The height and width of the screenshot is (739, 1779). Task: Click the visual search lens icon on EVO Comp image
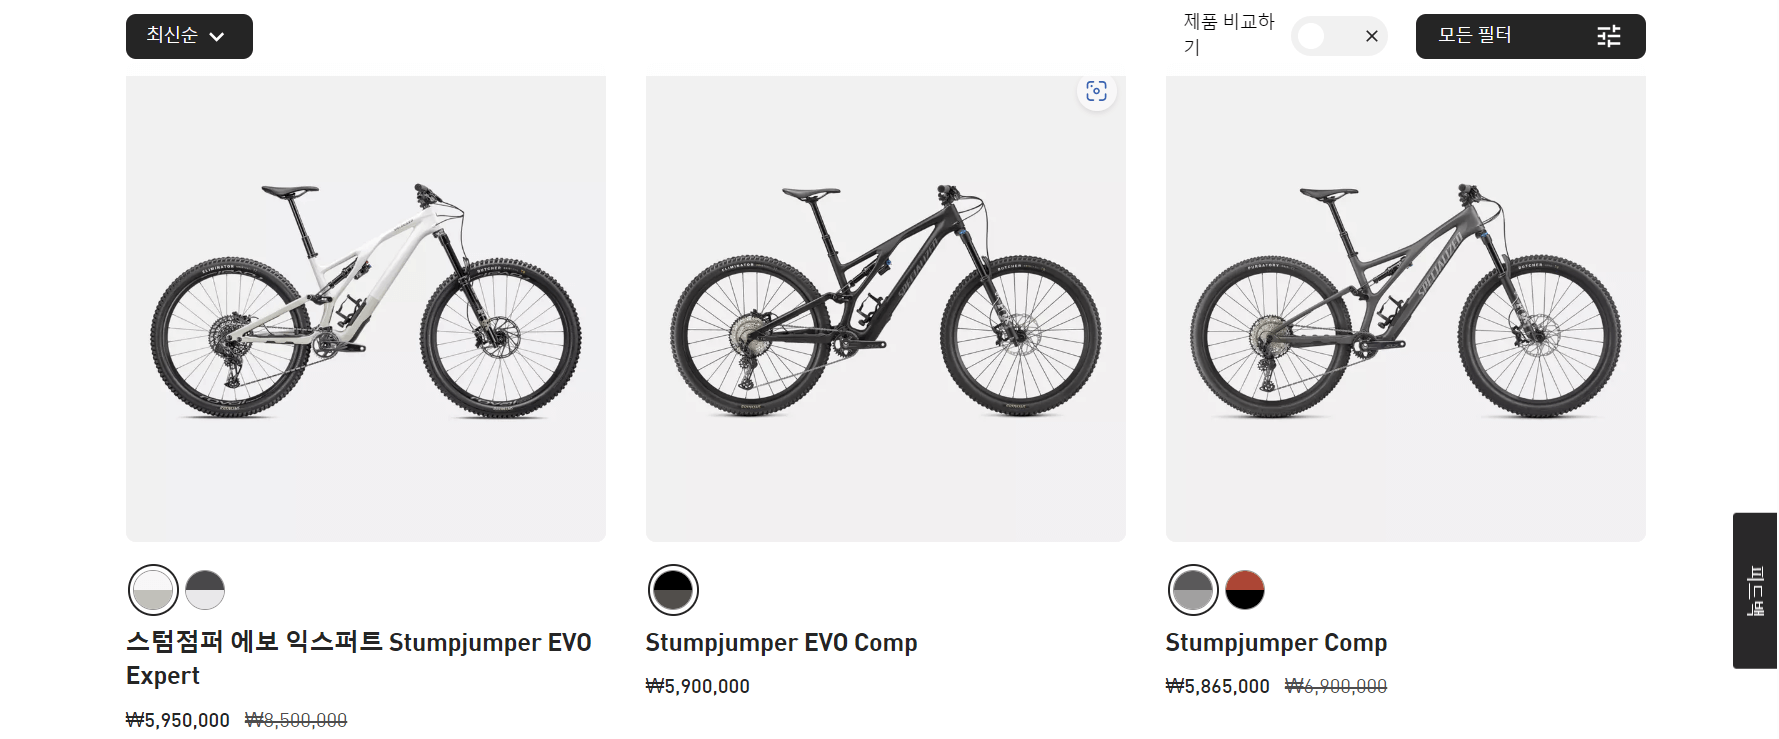[1097, 91]
